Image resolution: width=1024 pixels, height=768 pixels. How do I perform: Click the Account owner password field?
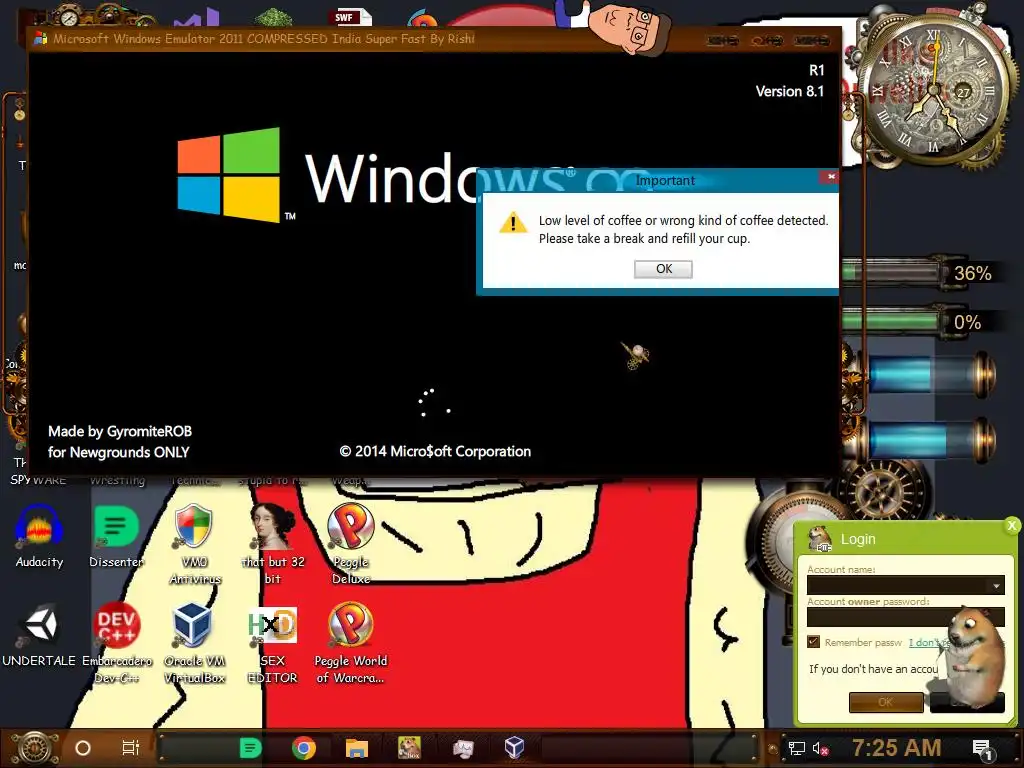(905, 617)
